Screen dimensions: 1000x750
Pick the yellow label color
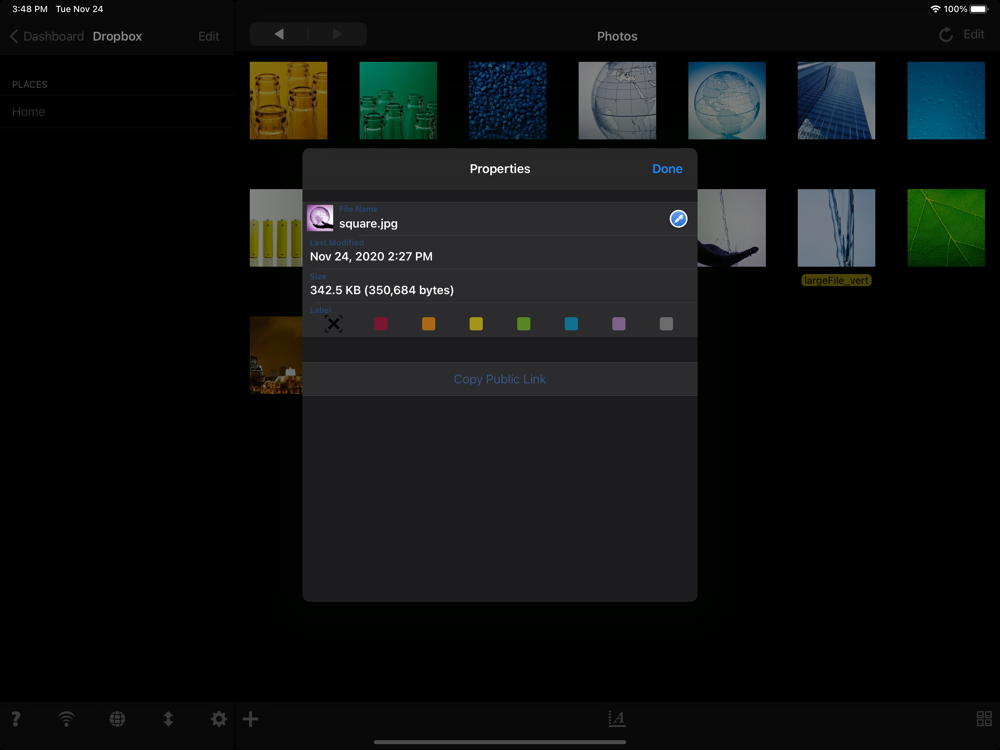(476, 324)
